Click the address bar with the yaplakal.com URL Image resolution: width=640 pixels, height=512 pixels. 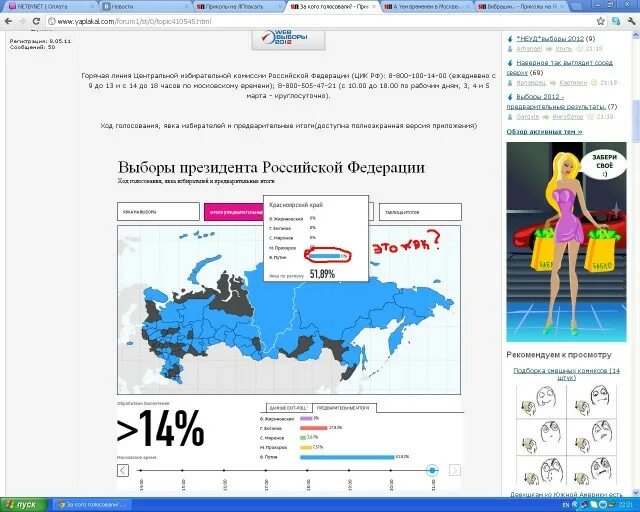(320, 21)
